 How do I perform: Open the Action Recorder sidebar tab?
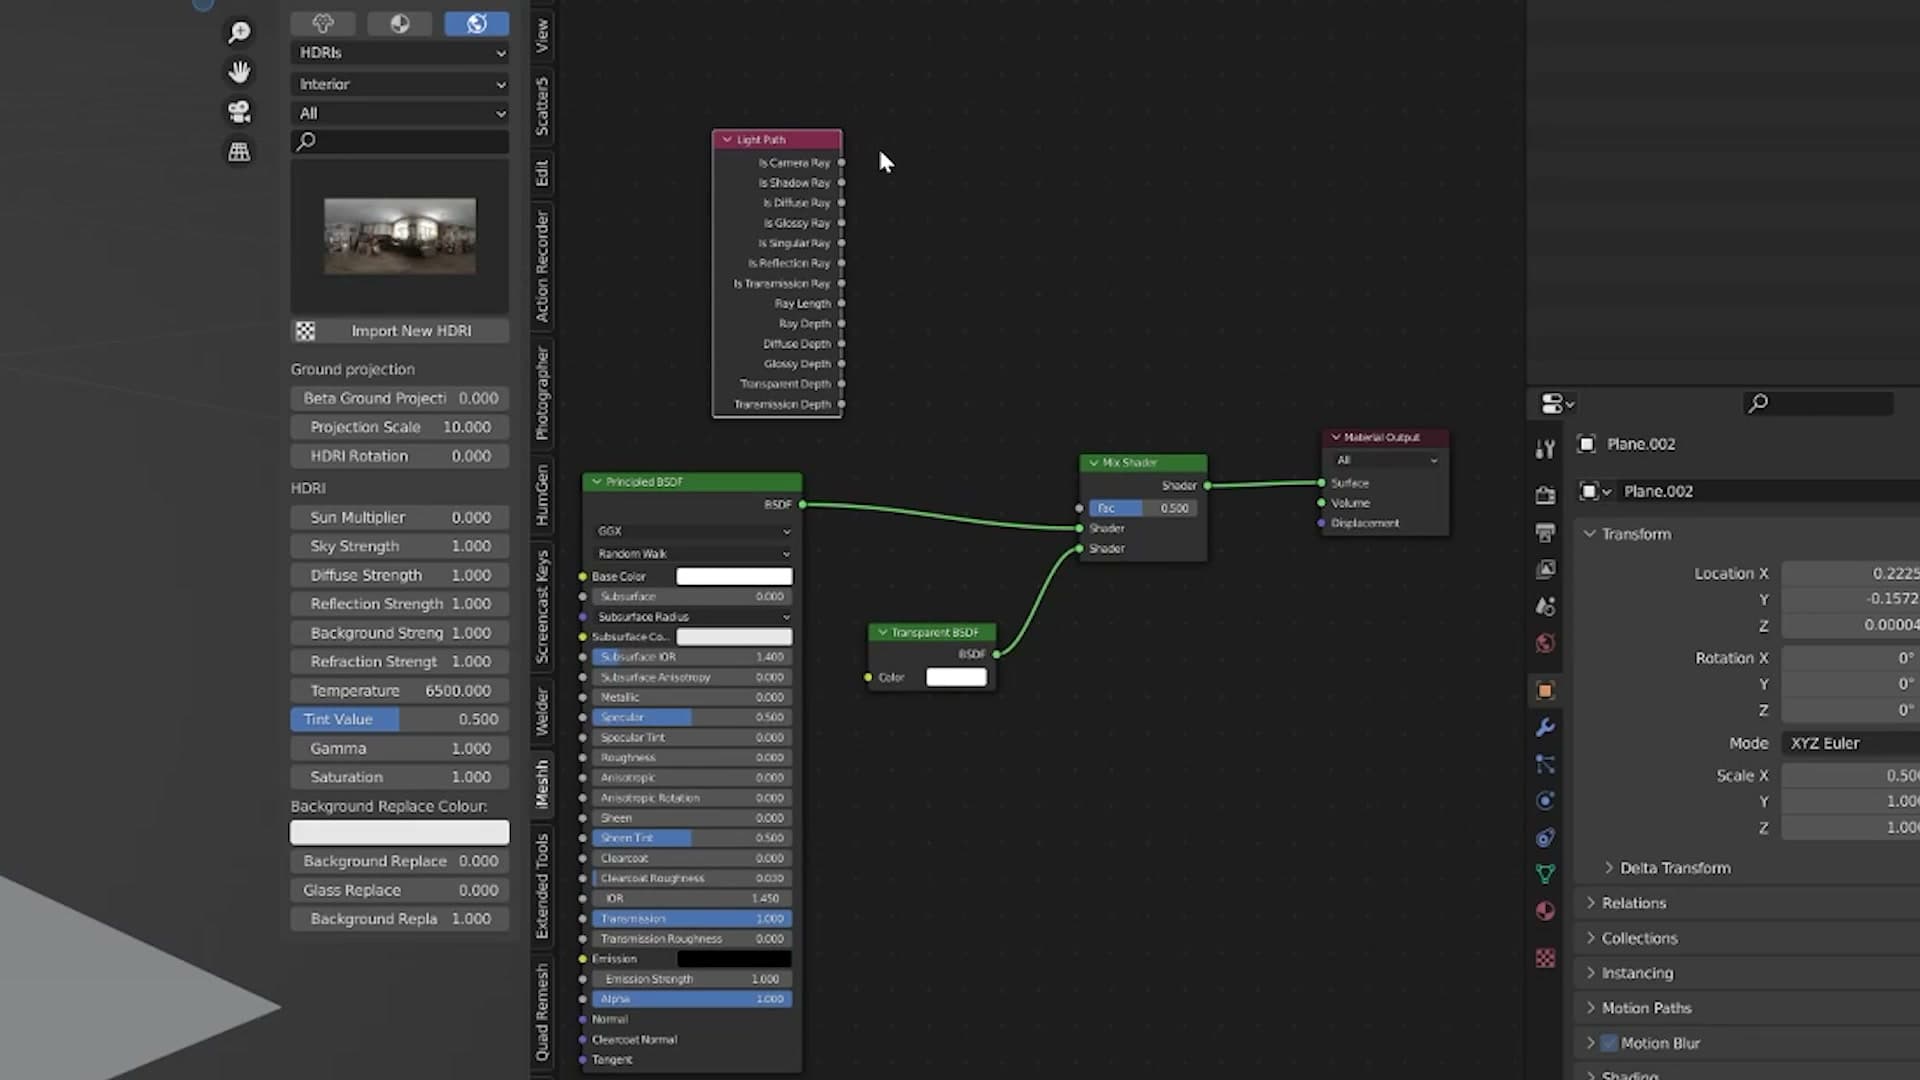pyautogui.click(x=542, y=266)
